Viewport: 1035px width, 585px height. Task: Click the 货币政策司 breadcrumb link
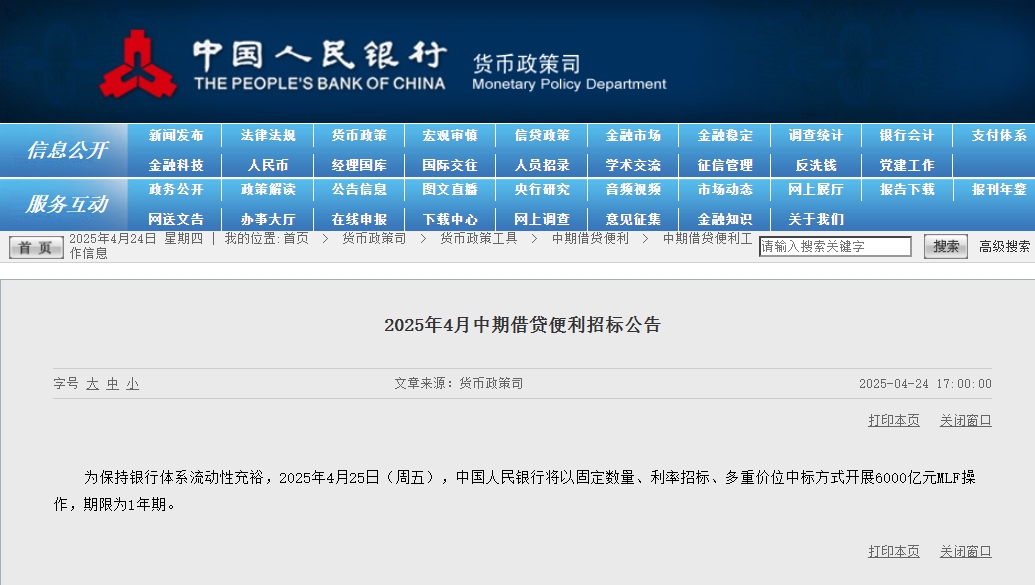[x=374, y=239]
